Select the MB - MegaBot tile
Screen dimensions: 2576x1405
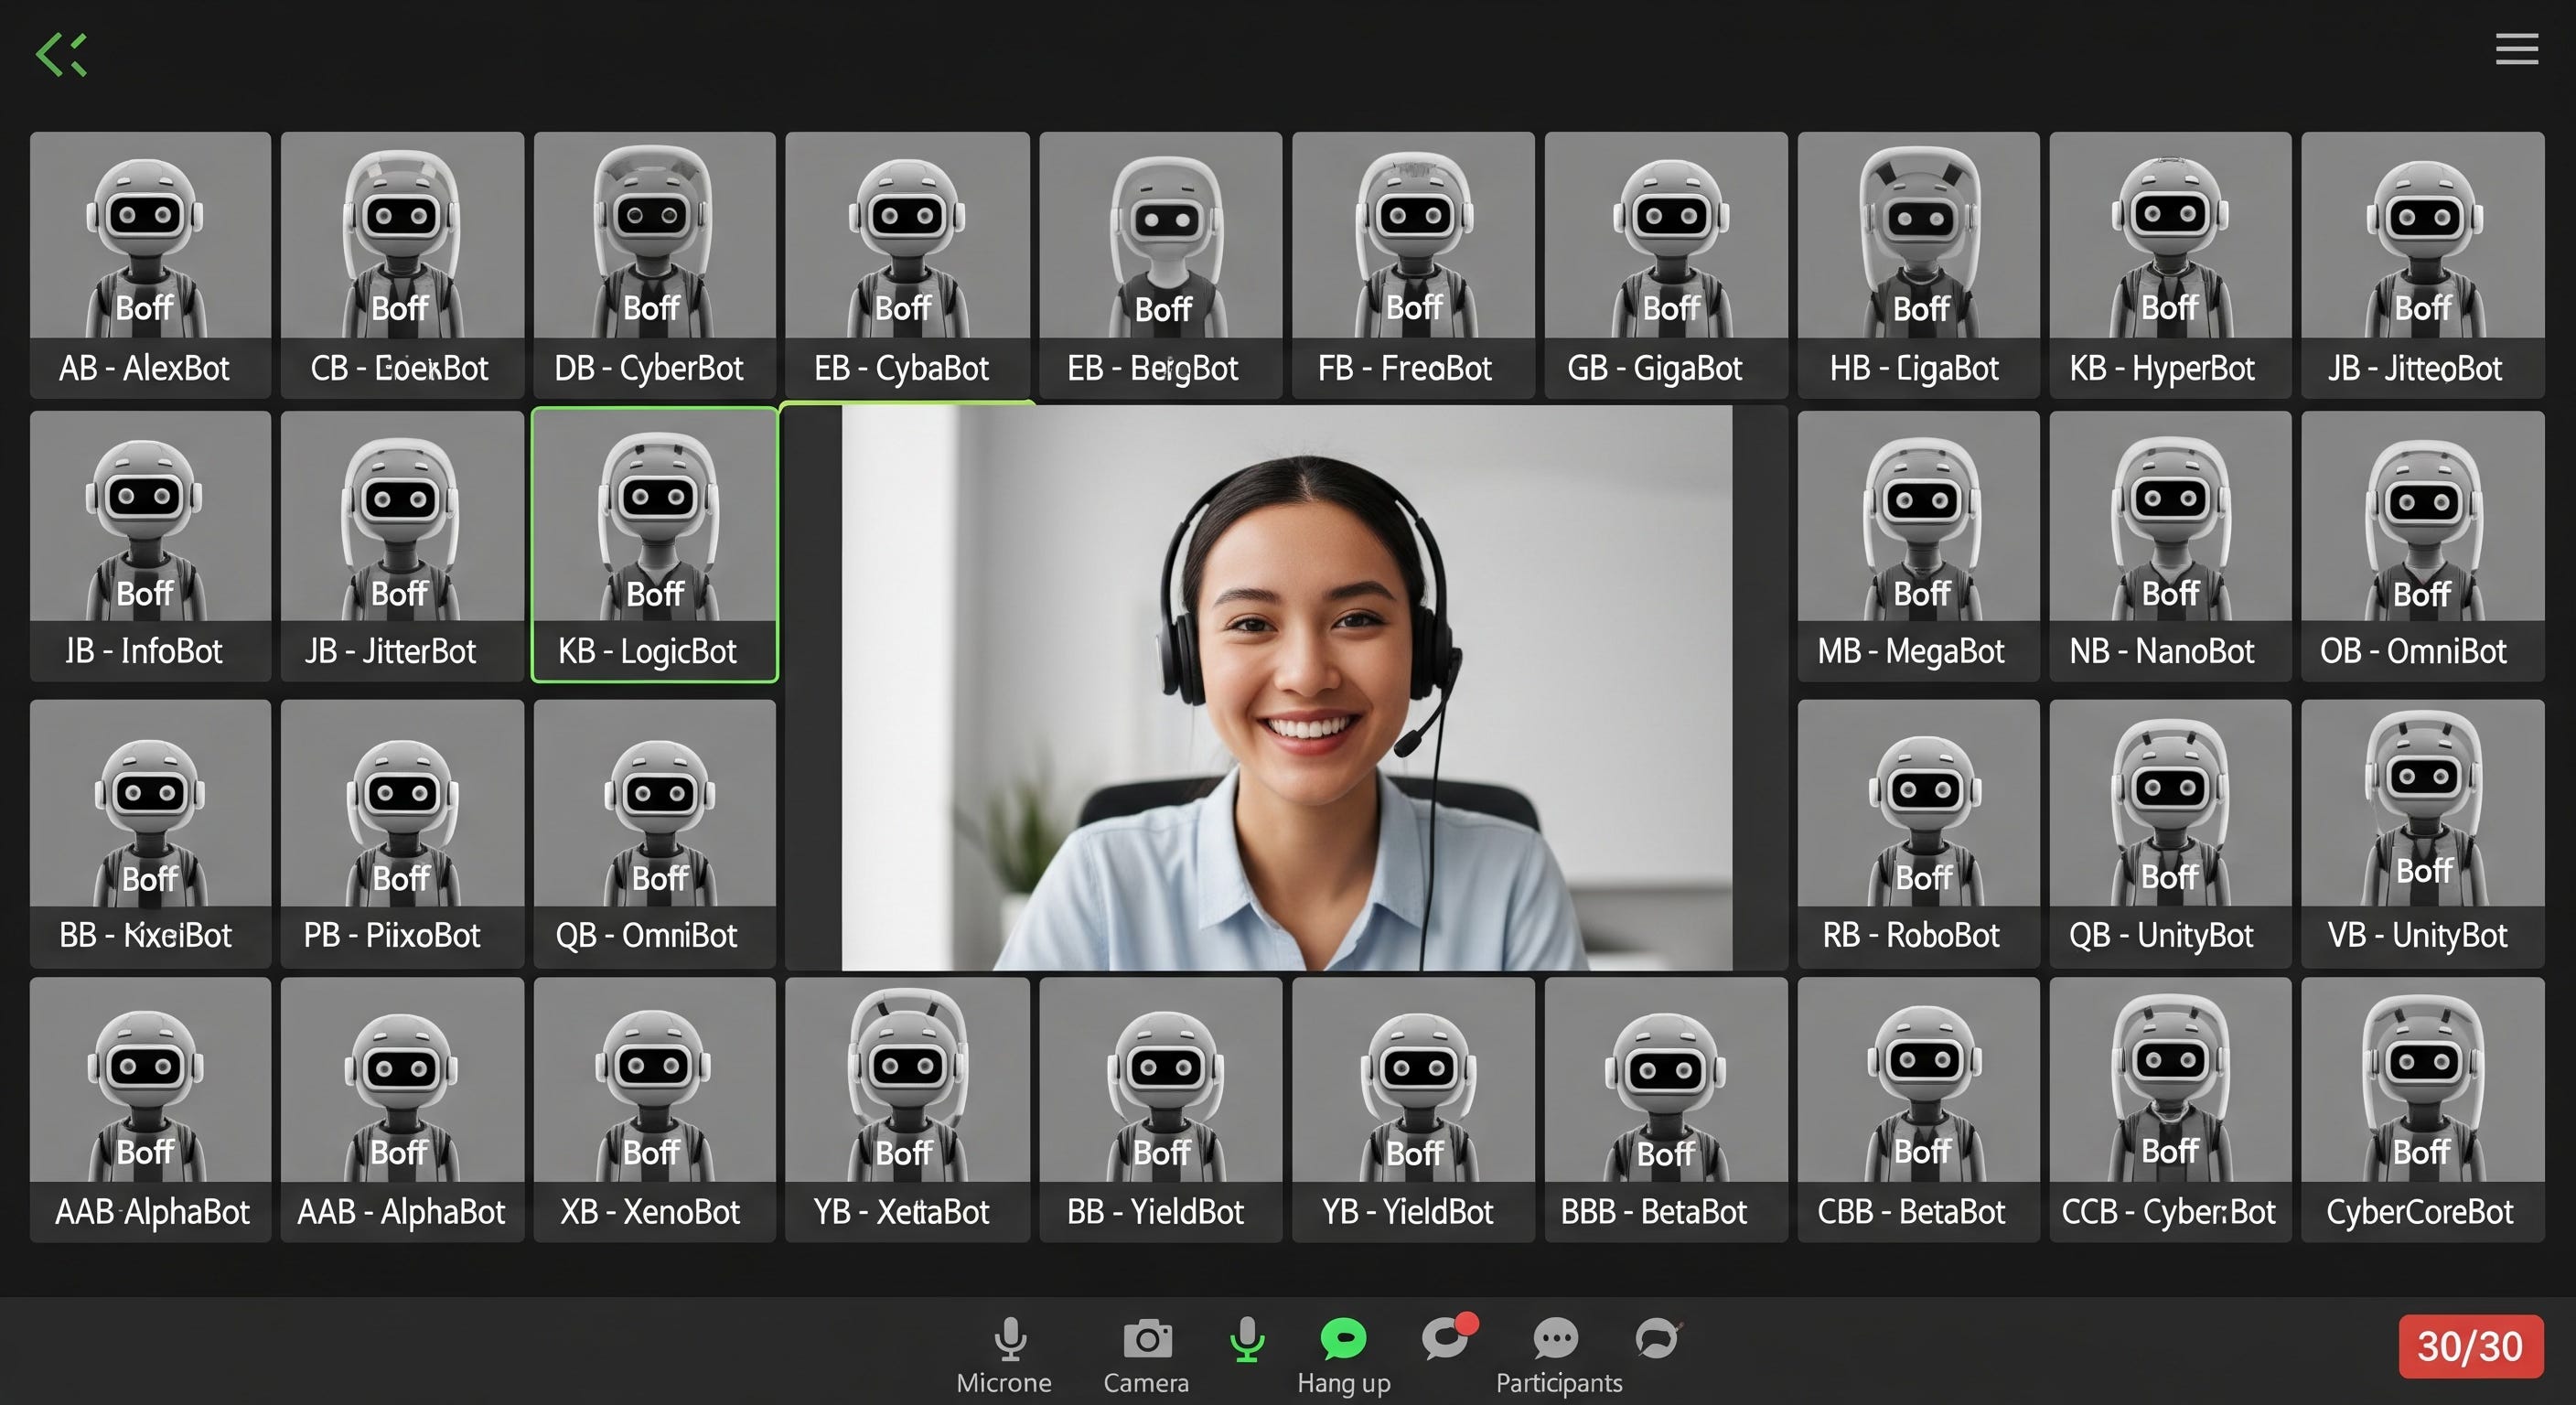[x=1917, y=545]
